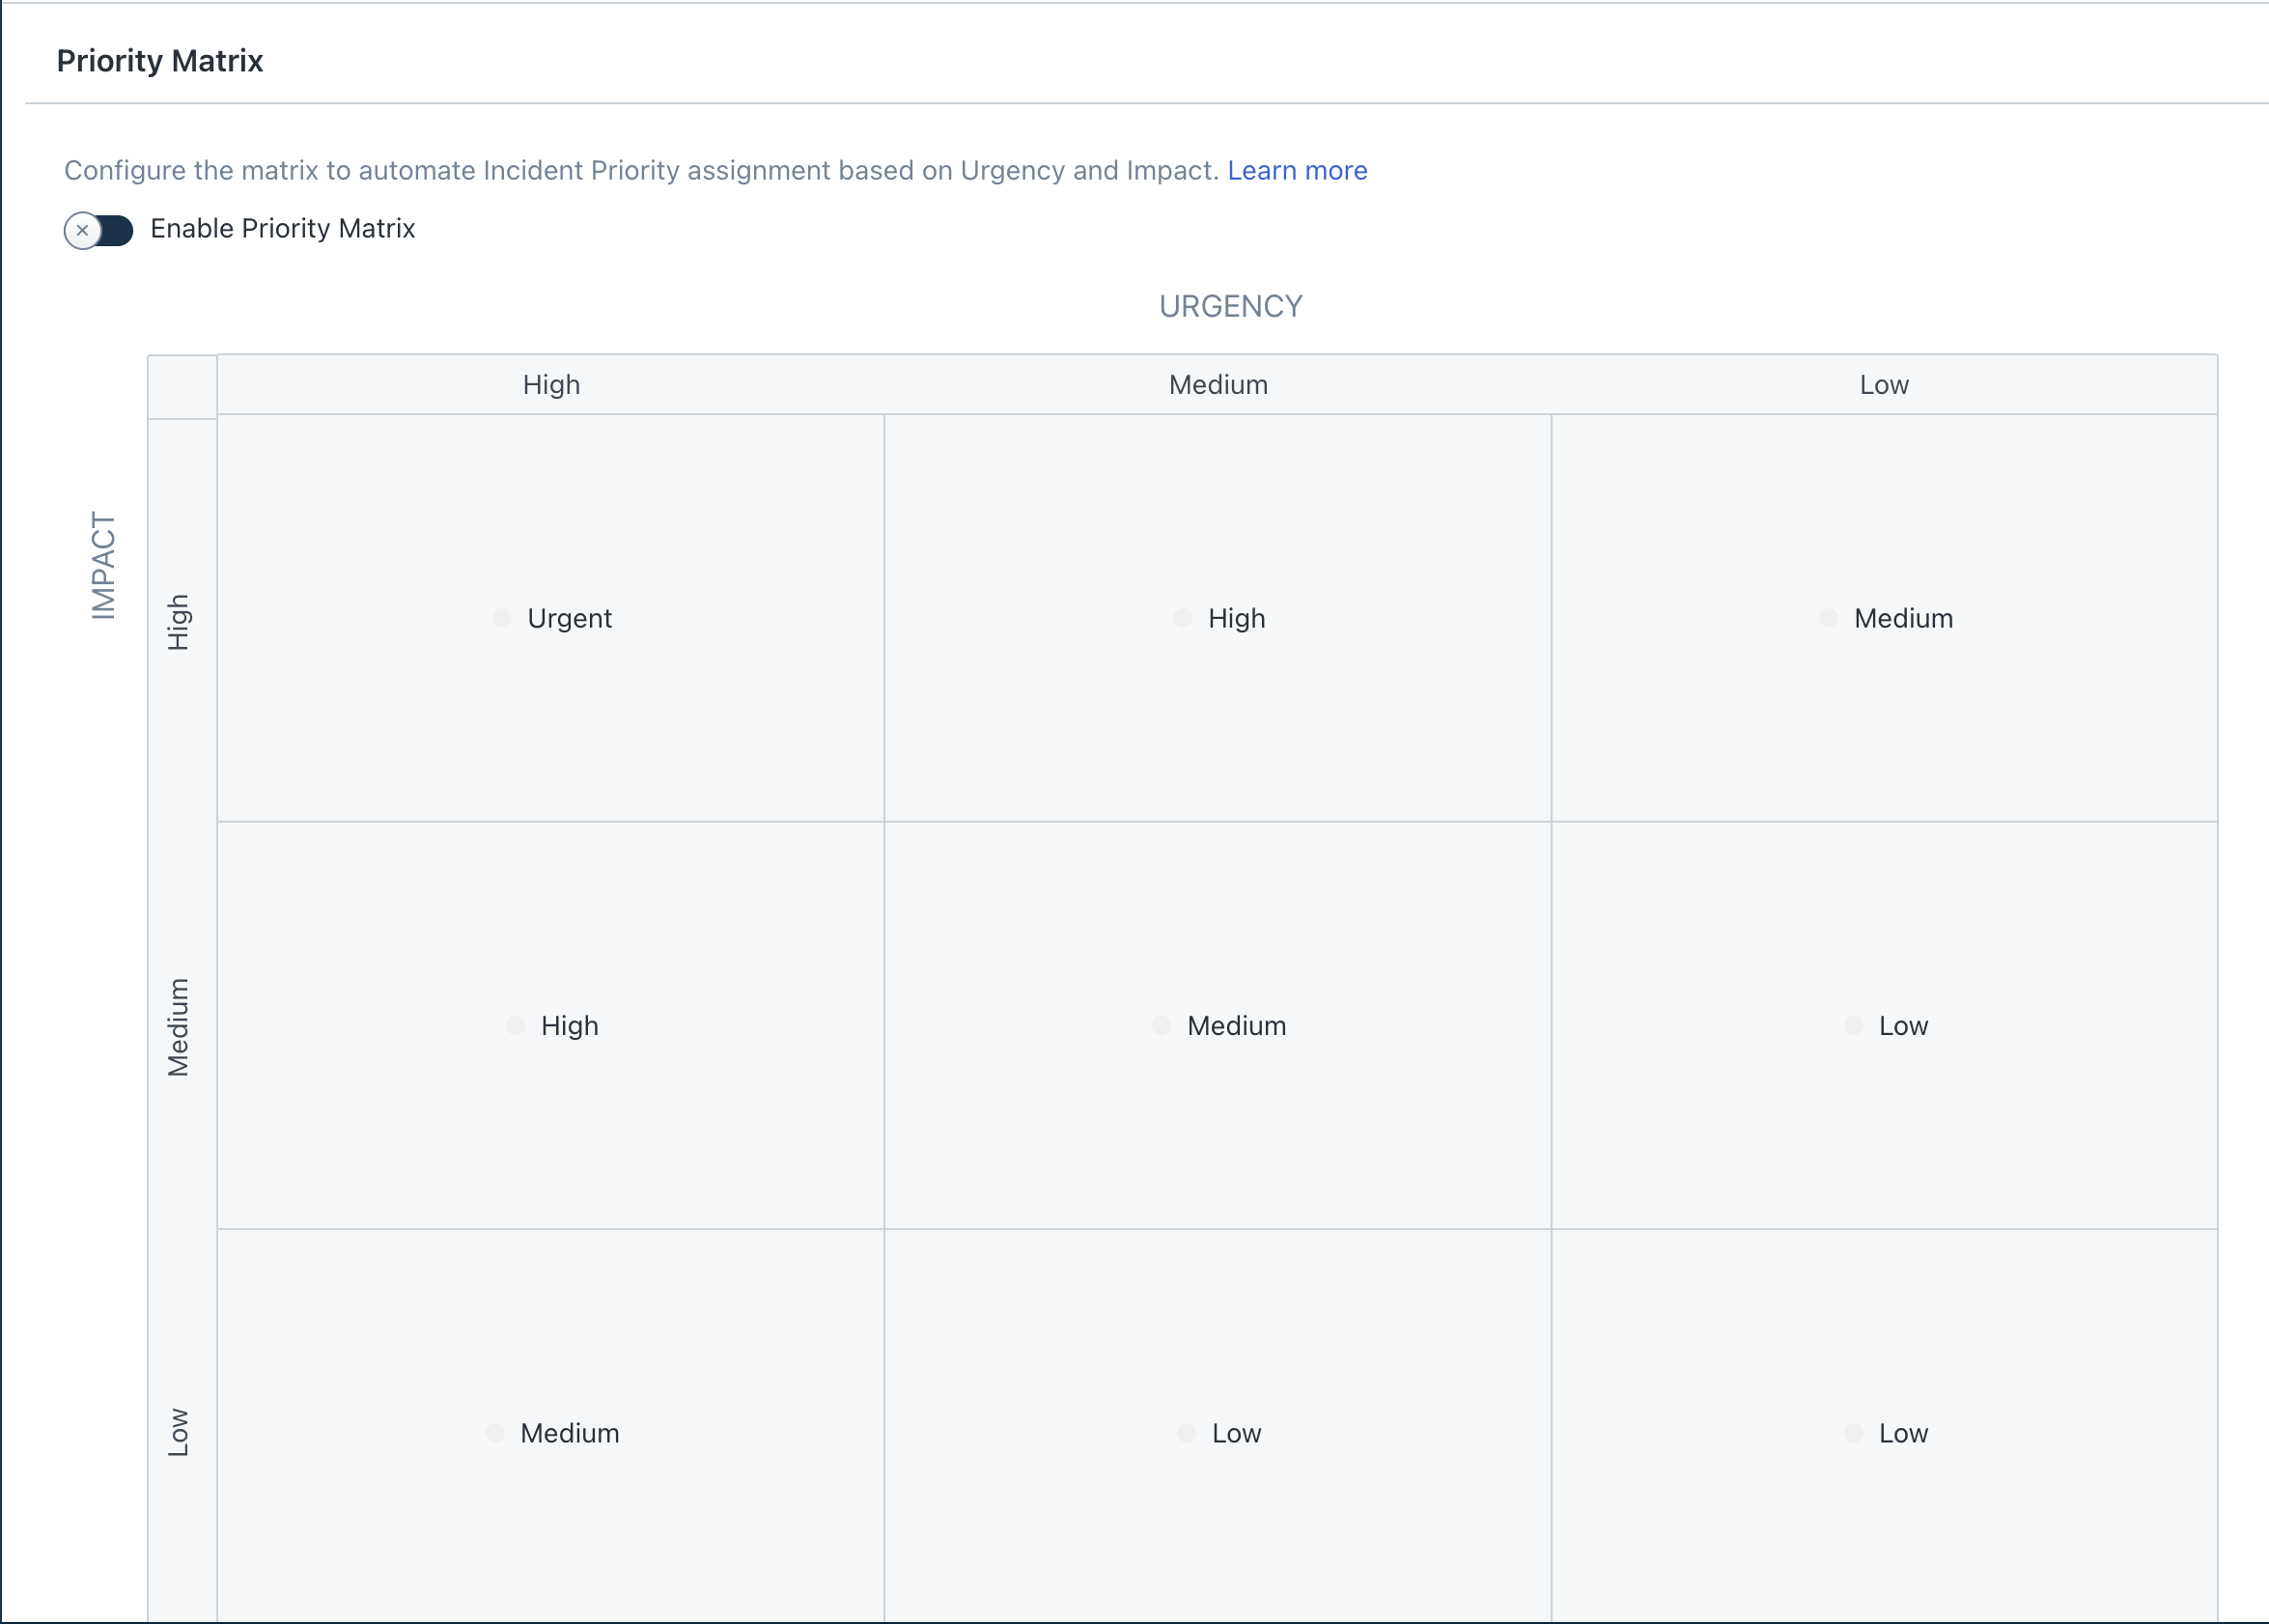Click the Medium urgency column header
Viewport: 2269px width, 1624px height.
1218,385
